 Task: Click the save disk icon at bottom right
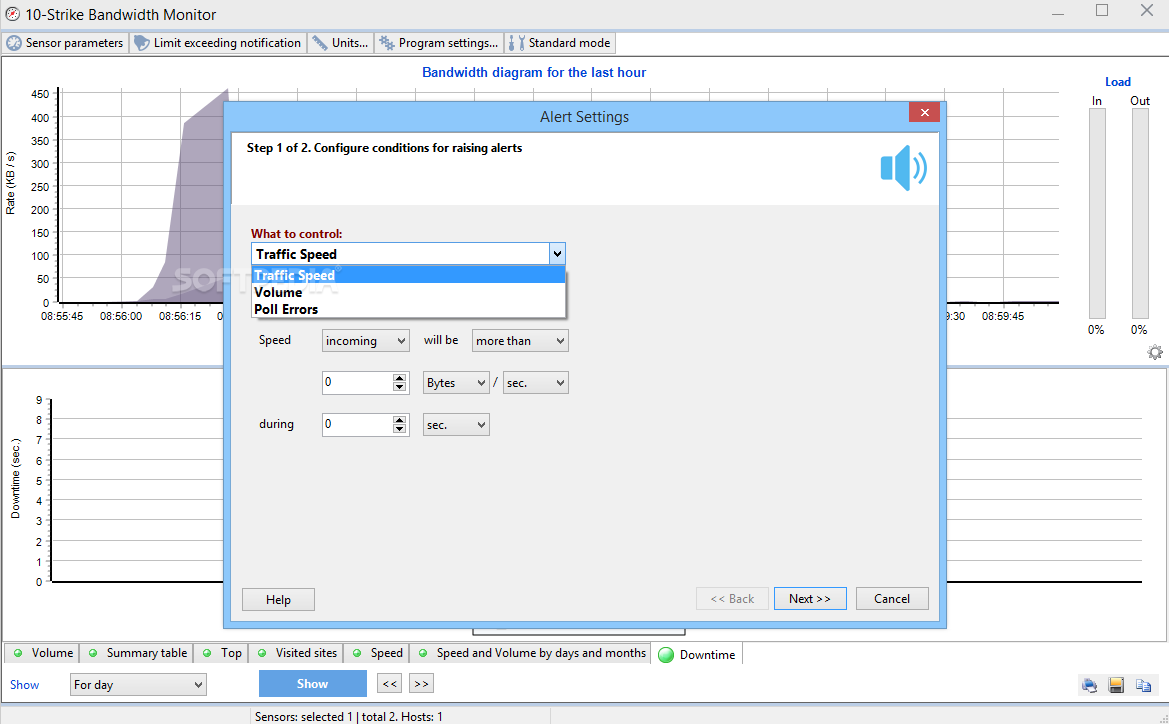coord(1116,685)
